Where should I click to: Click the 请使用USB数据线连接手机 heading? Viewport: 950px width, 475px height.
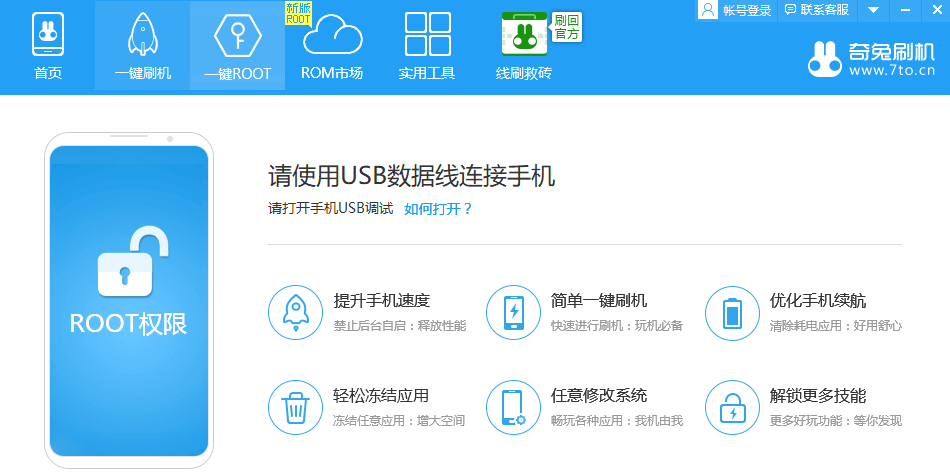(411, 177)
